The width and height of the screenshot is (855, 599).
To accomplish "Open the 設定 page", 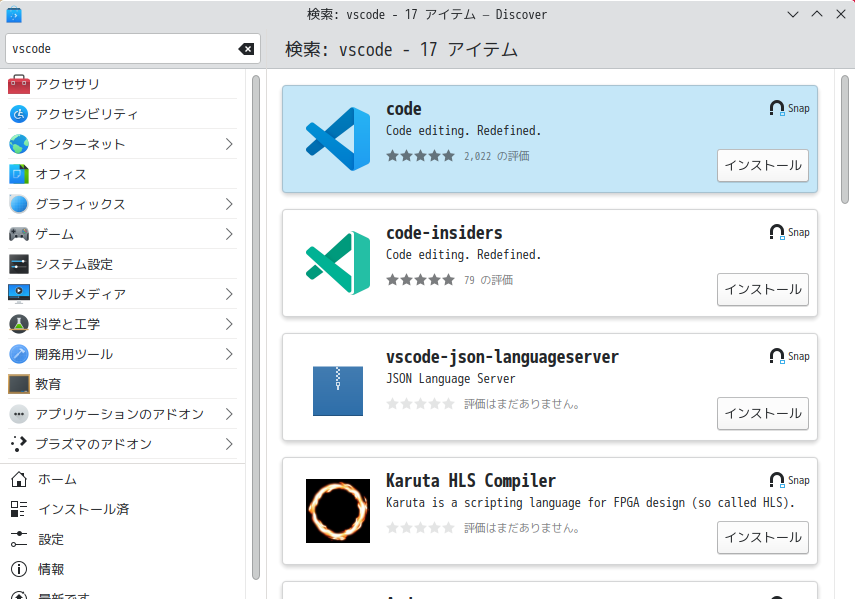I will pos(123,539).
